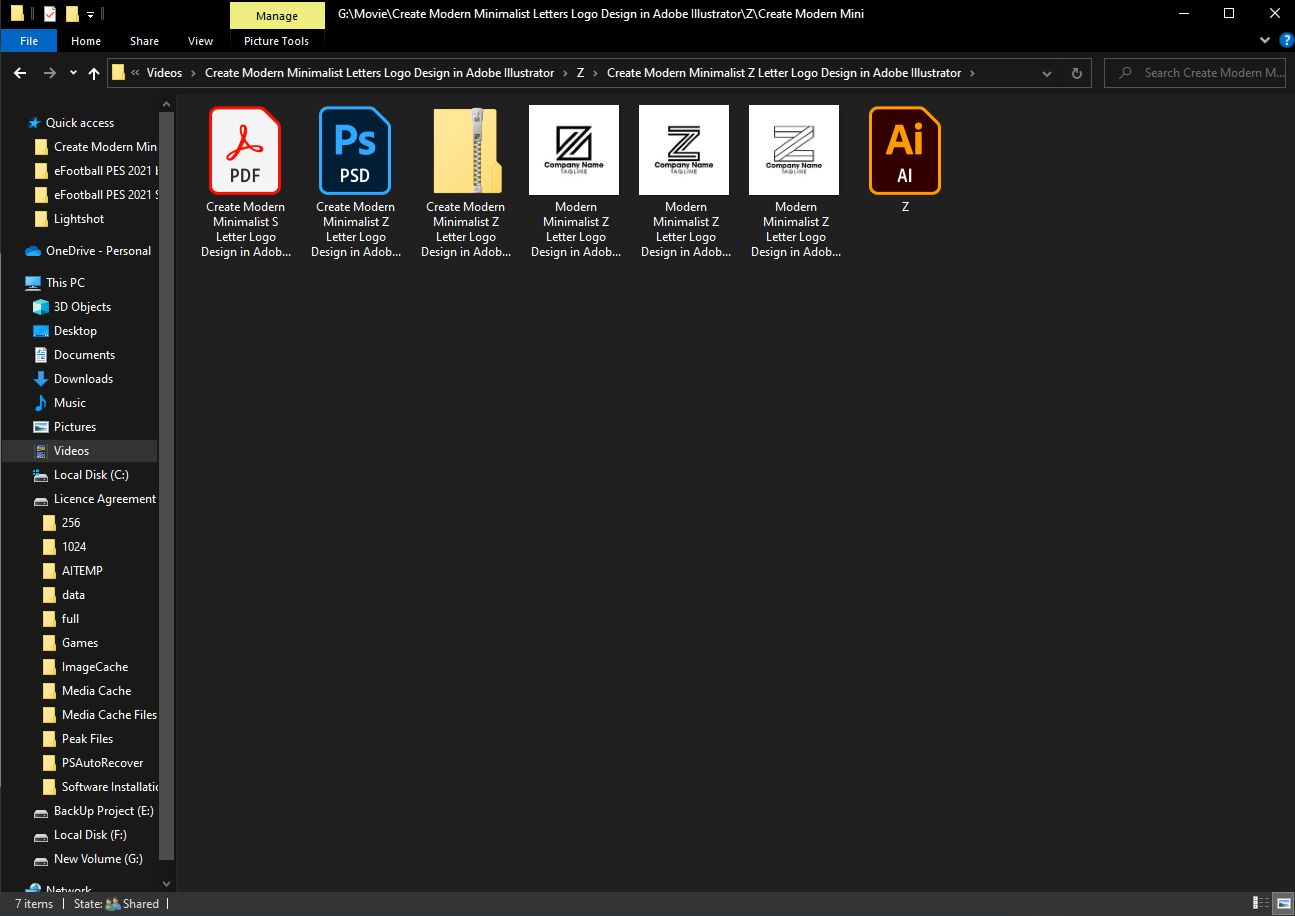Select the highlighted Videos item in the sidebar
This screenshot has width=1295, height=916.
[x=80, y=451]
